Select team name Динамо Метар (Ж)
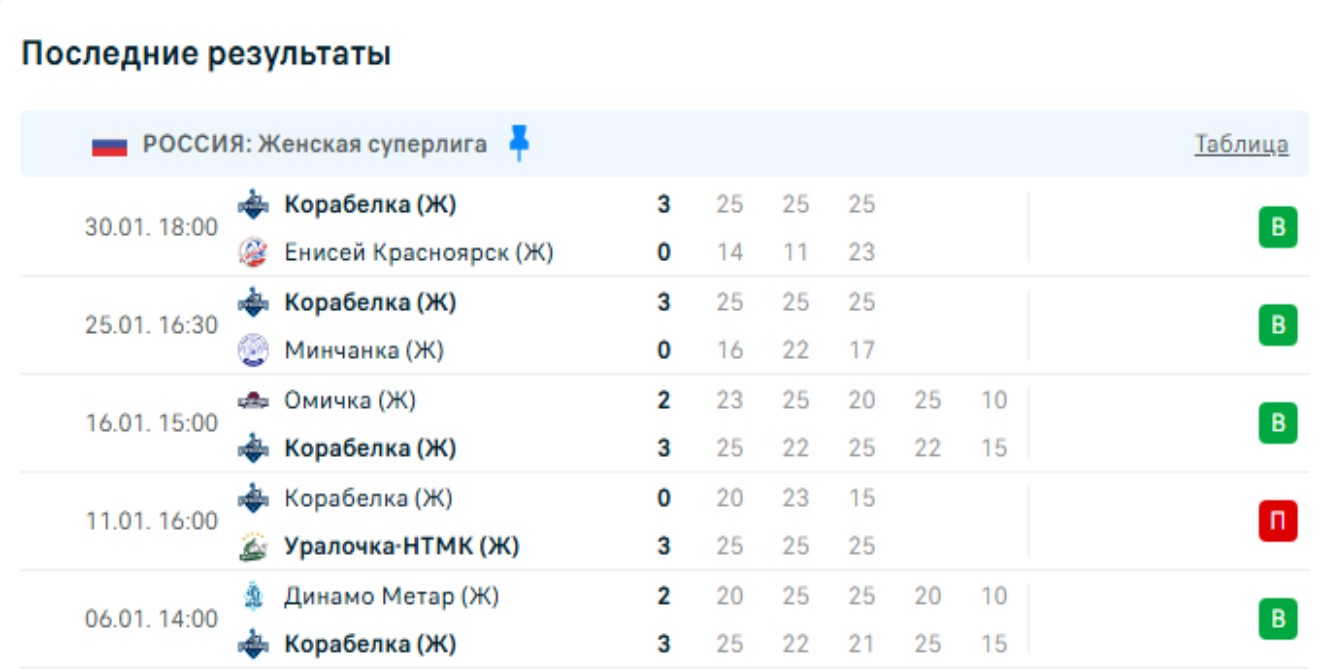The width and height of the screenshot is (1321, 669). click(391, 597)
